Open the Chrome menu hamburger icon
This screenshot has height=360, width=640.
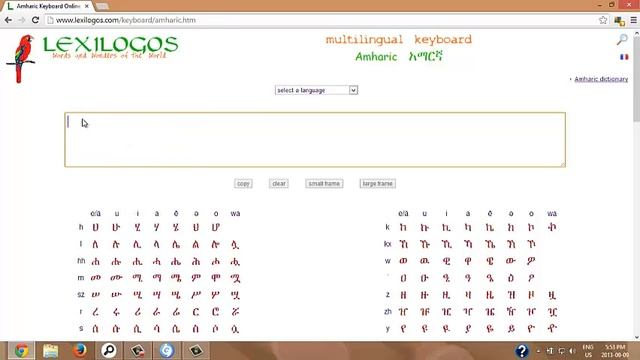633,20
